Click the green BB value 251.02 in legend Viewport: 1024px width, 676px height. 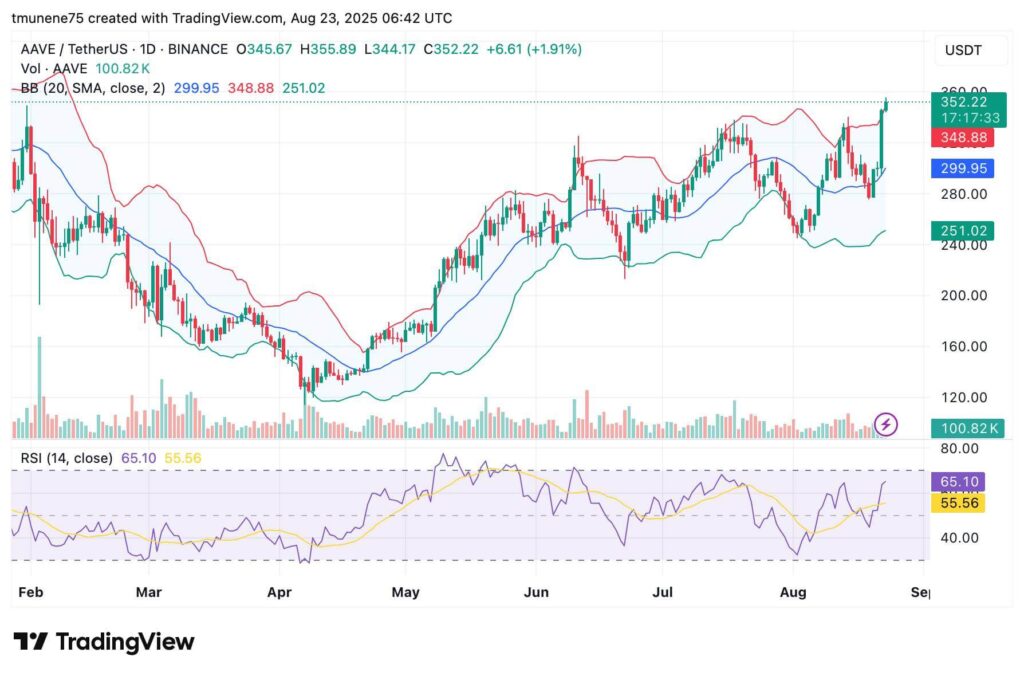click(x=304, y=88)
